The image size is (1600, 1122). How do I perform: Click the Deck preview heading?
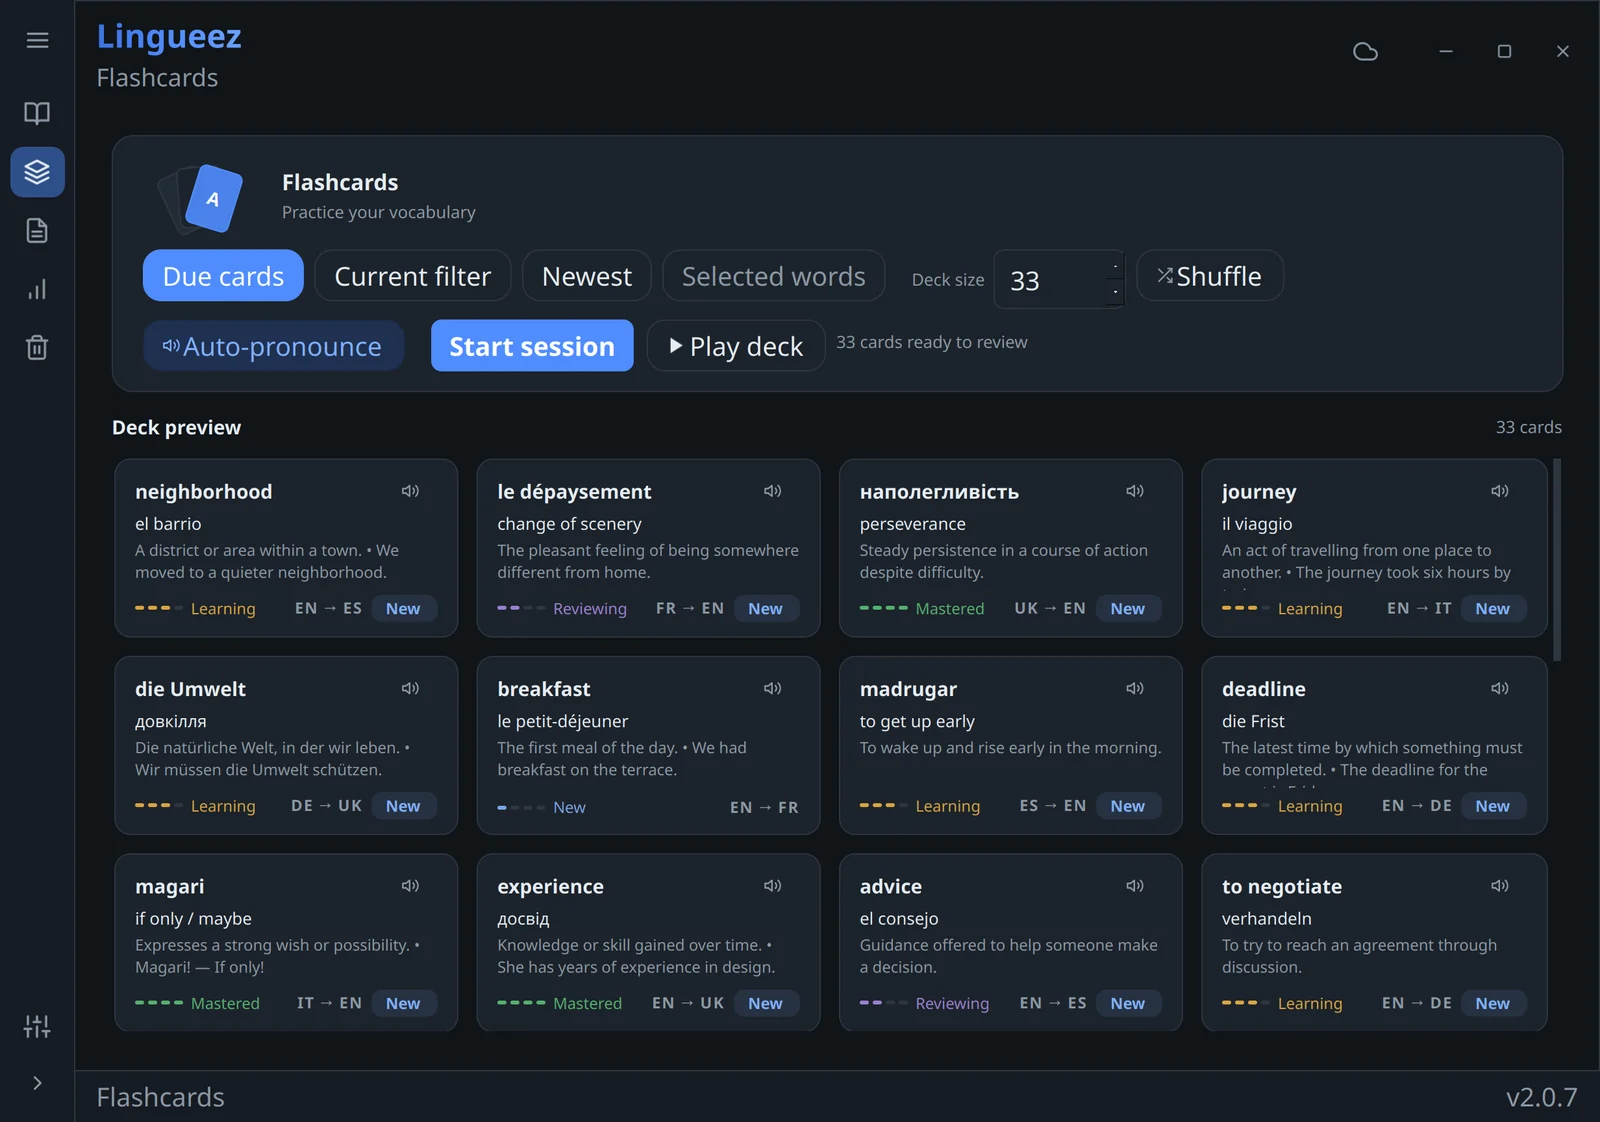click(176, 427)
